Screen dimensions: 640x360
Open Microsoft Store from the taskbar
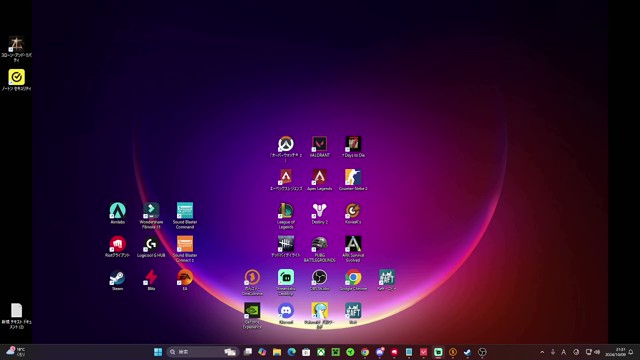(x=306, y=352)
